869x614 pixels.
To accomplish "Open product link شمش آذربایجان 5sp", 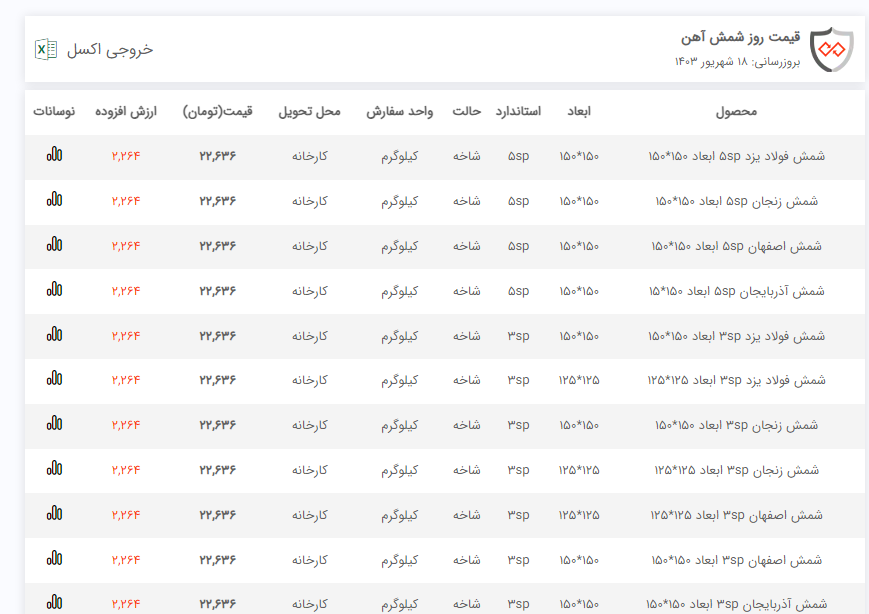I will 736,291.
